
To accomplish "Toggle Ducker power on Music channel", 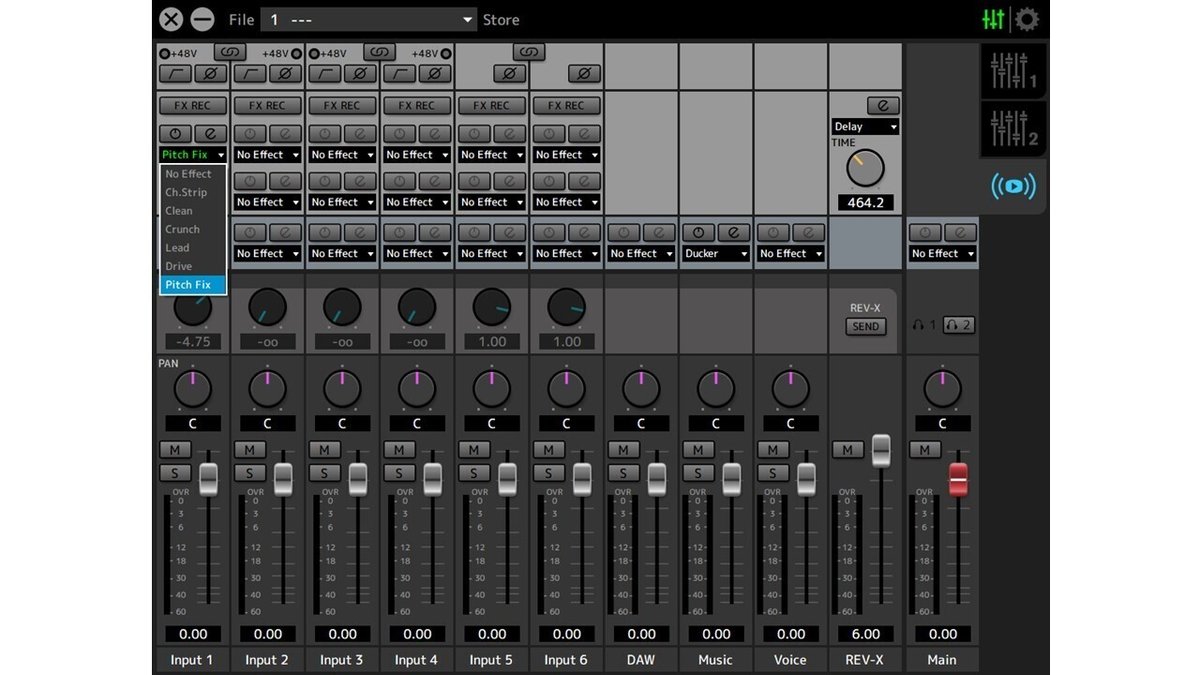I will [x=699, y=232].
